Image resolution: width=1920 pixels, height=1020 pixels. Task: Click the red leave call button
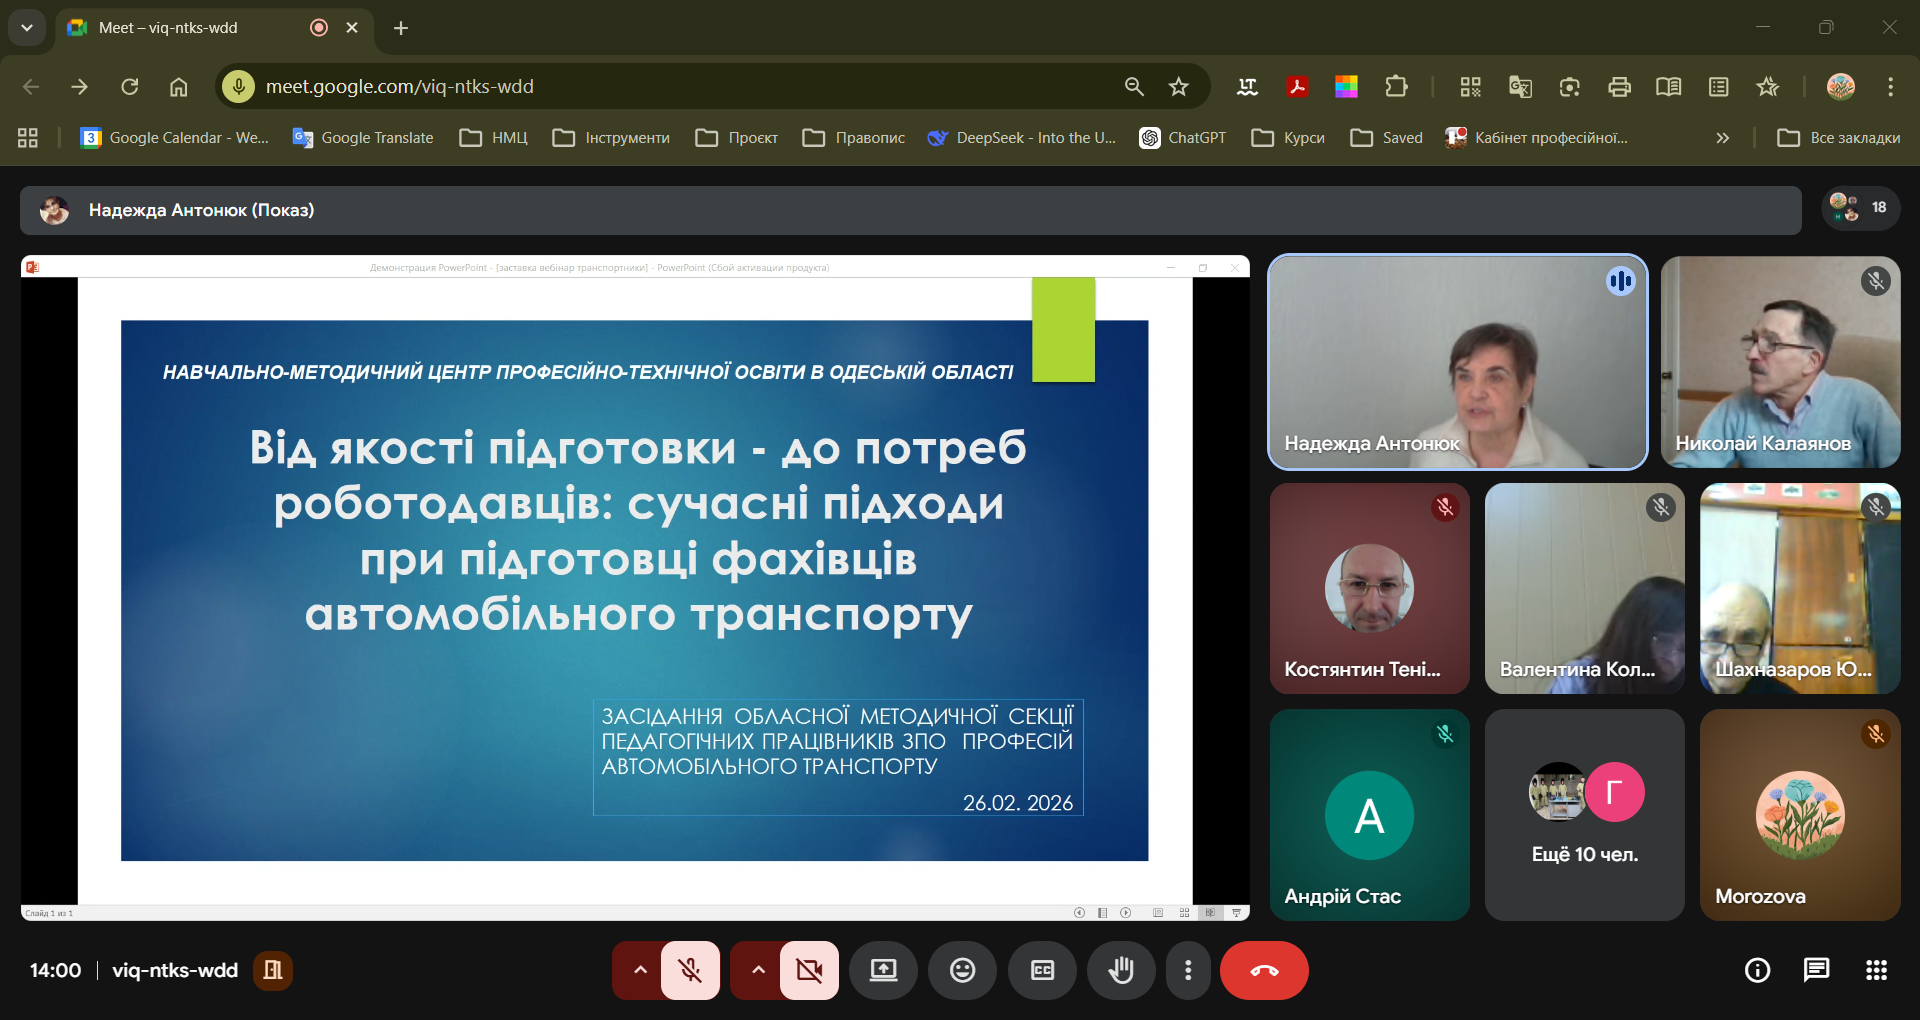1263,970
